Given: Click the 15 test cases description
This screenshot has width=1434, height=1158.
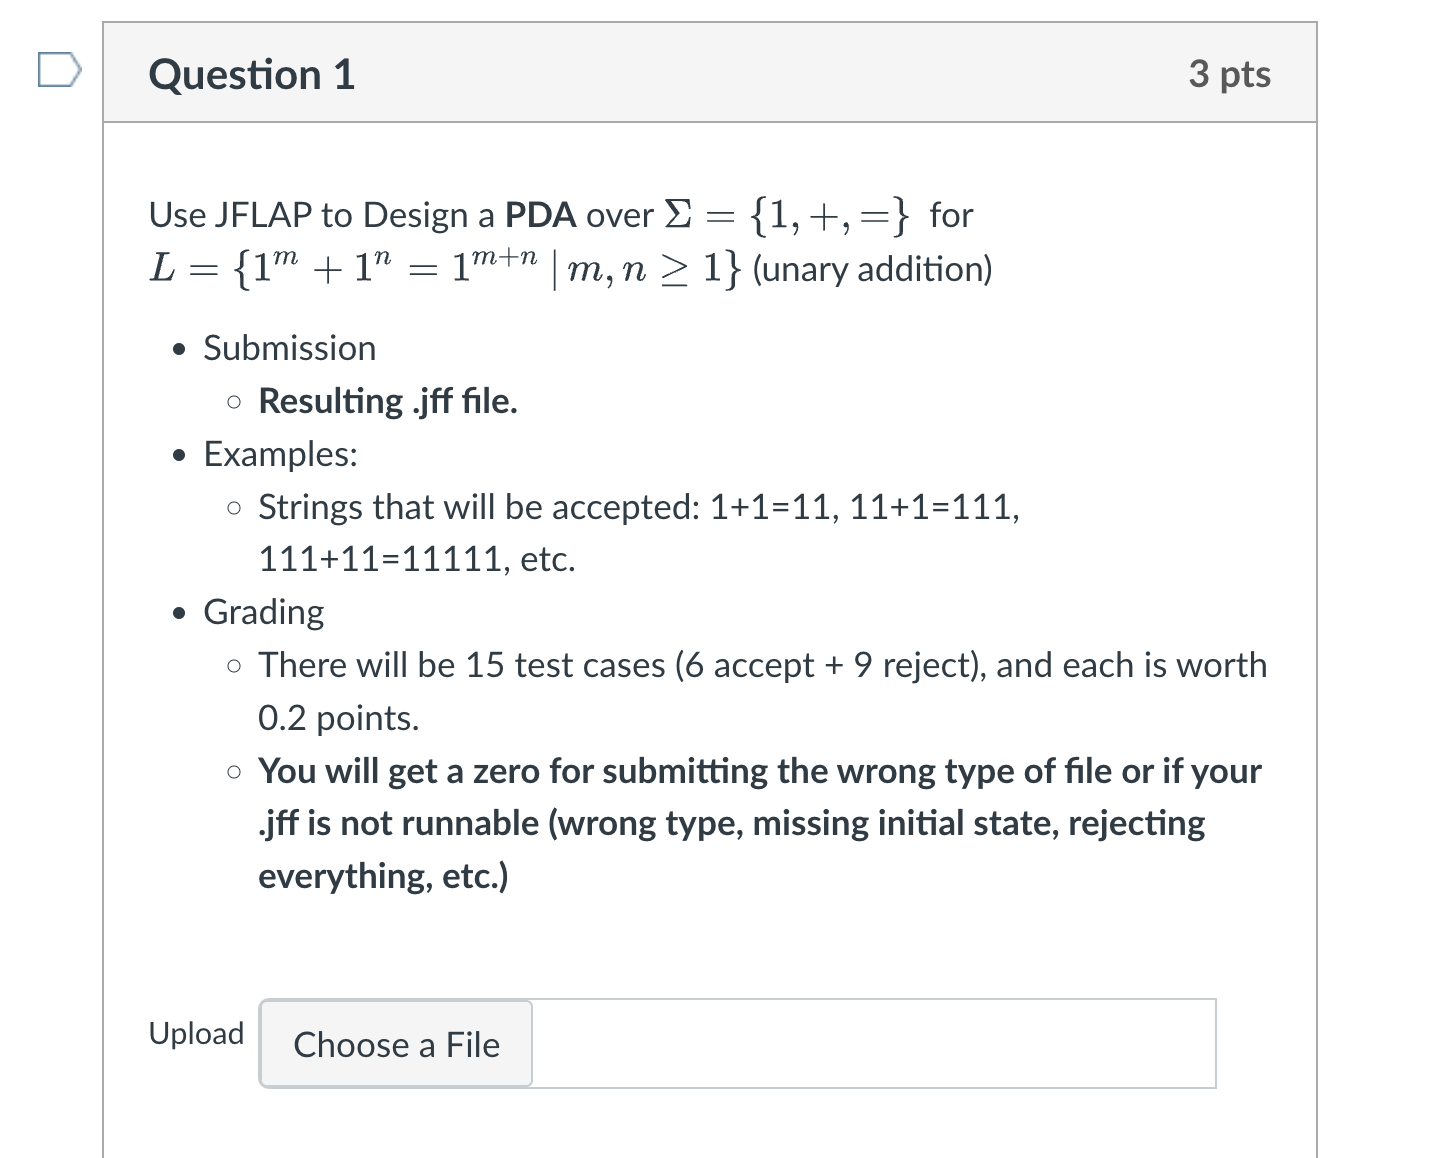Looking at the screenshot, I should [x=762, y=665].
